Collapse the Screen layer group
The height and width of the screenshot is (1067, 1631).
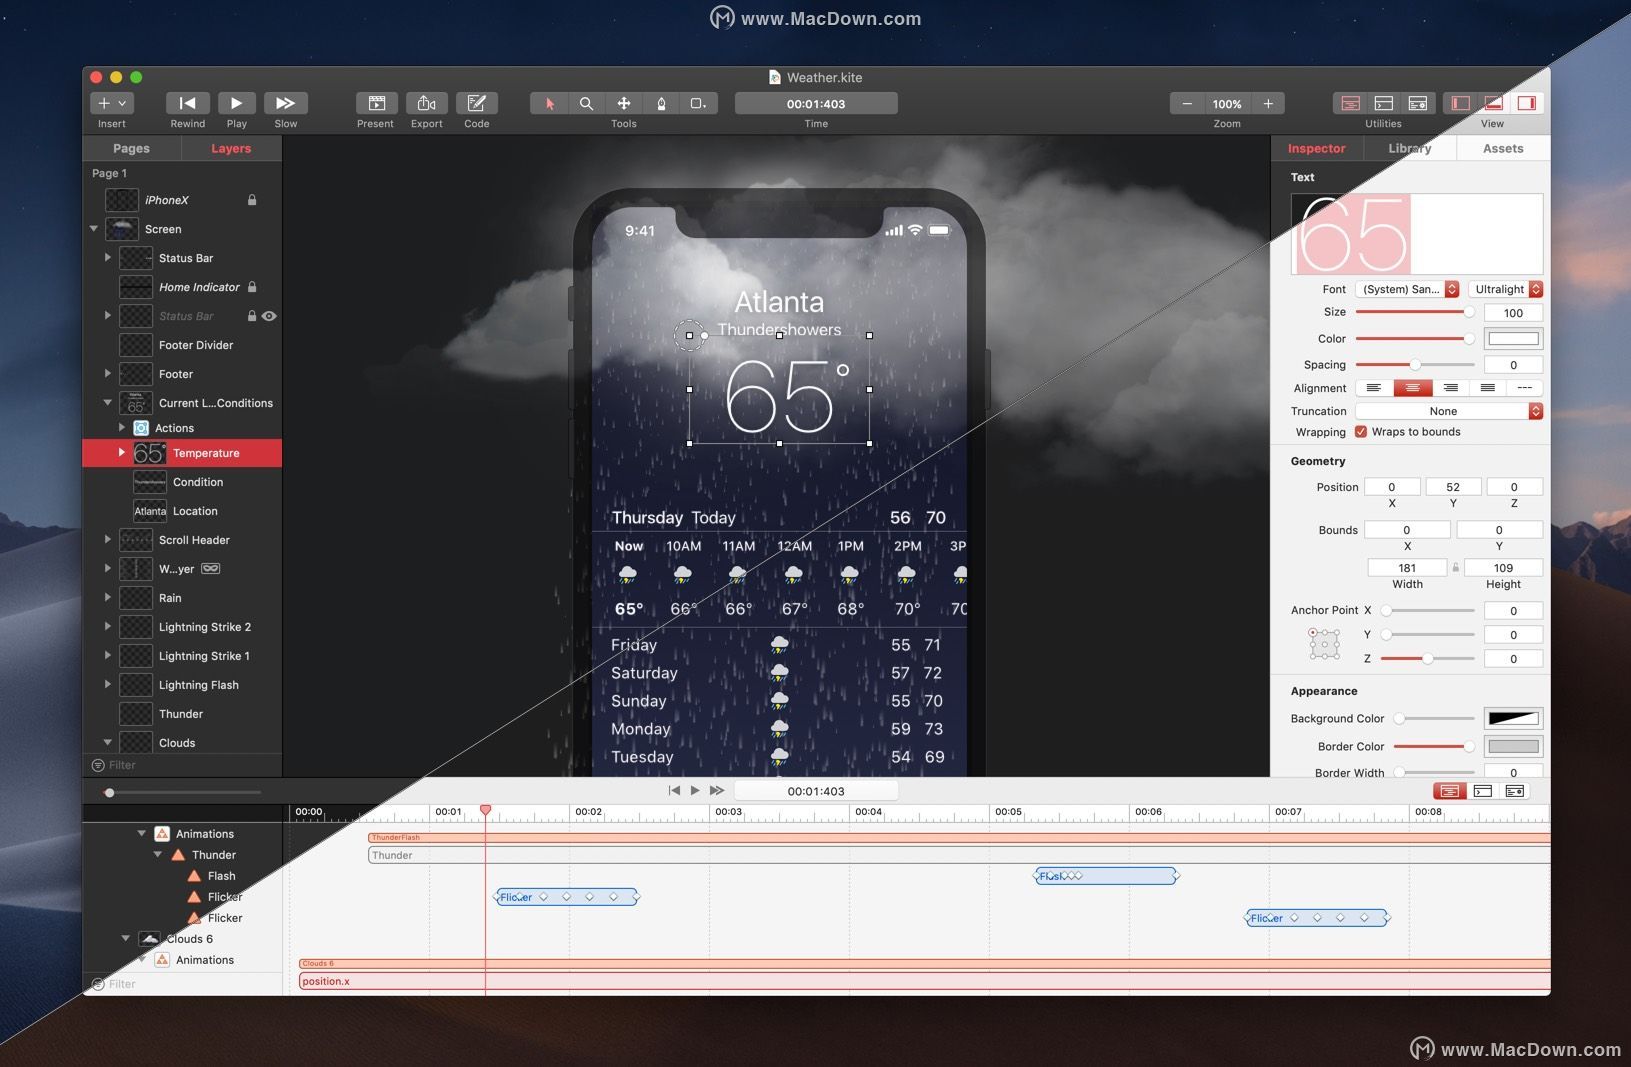(94, 229)
